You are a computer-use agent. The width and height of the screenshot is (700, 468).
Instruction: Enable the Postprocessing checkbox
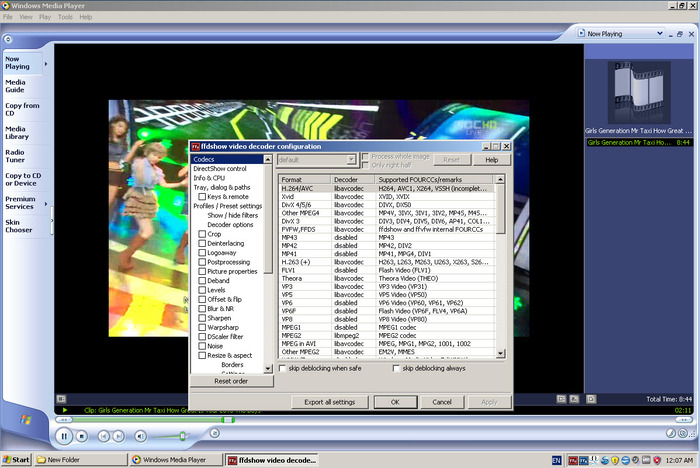[202, 262]
